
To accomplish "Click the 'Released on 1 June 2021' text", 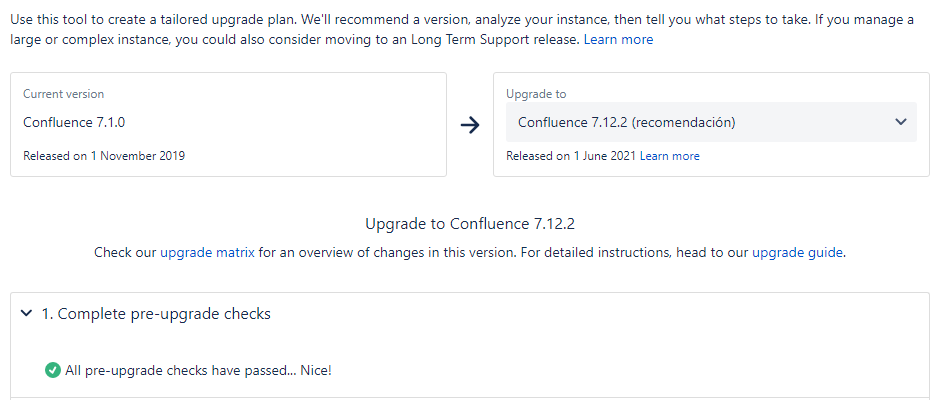I will [571, 156].
